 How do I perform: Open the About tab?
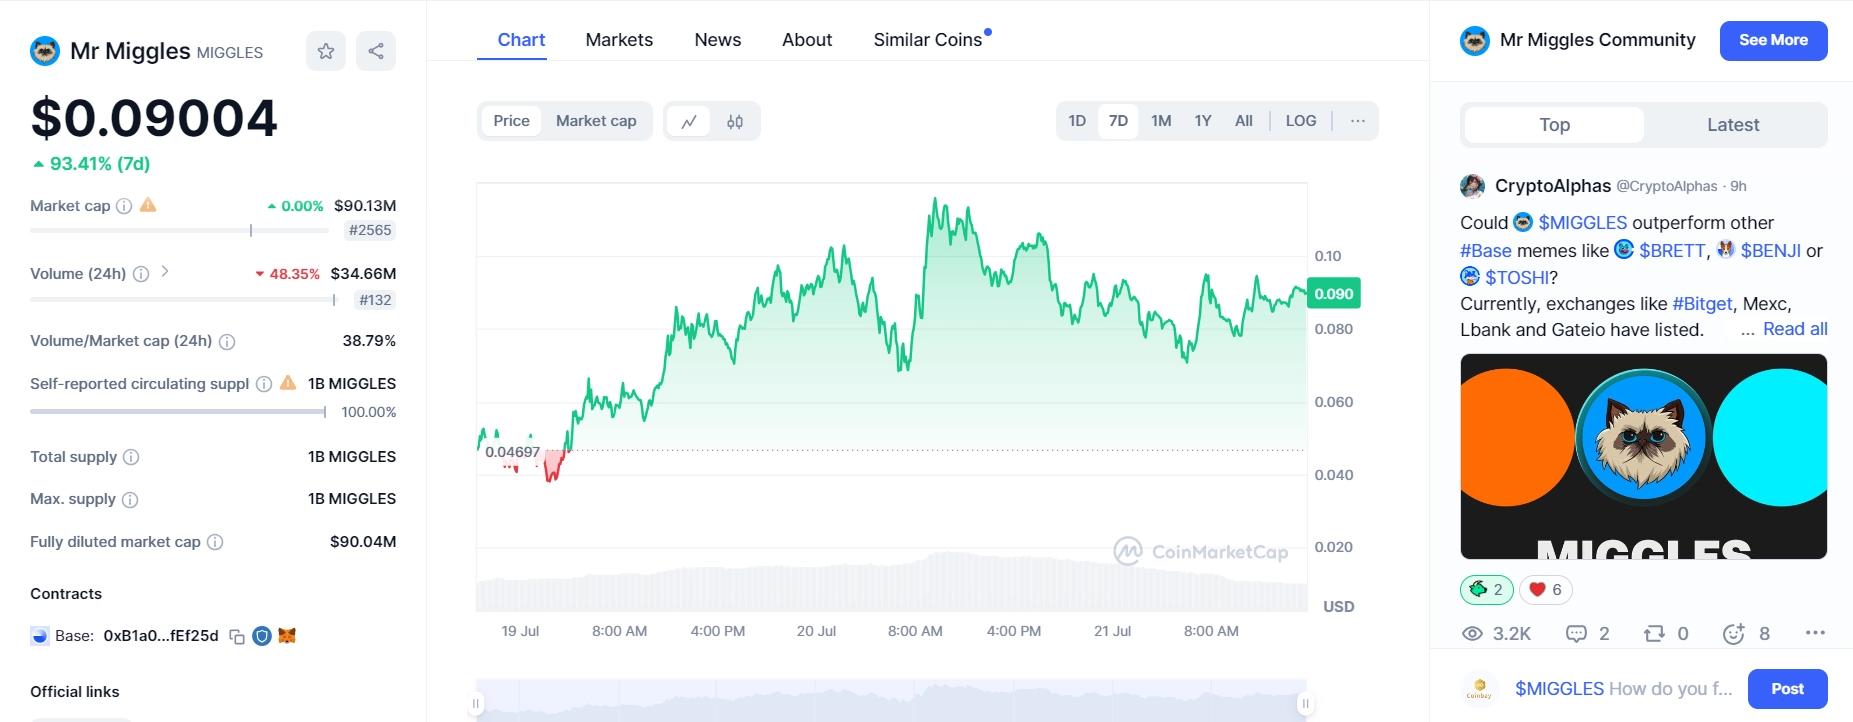coord(807,40)
